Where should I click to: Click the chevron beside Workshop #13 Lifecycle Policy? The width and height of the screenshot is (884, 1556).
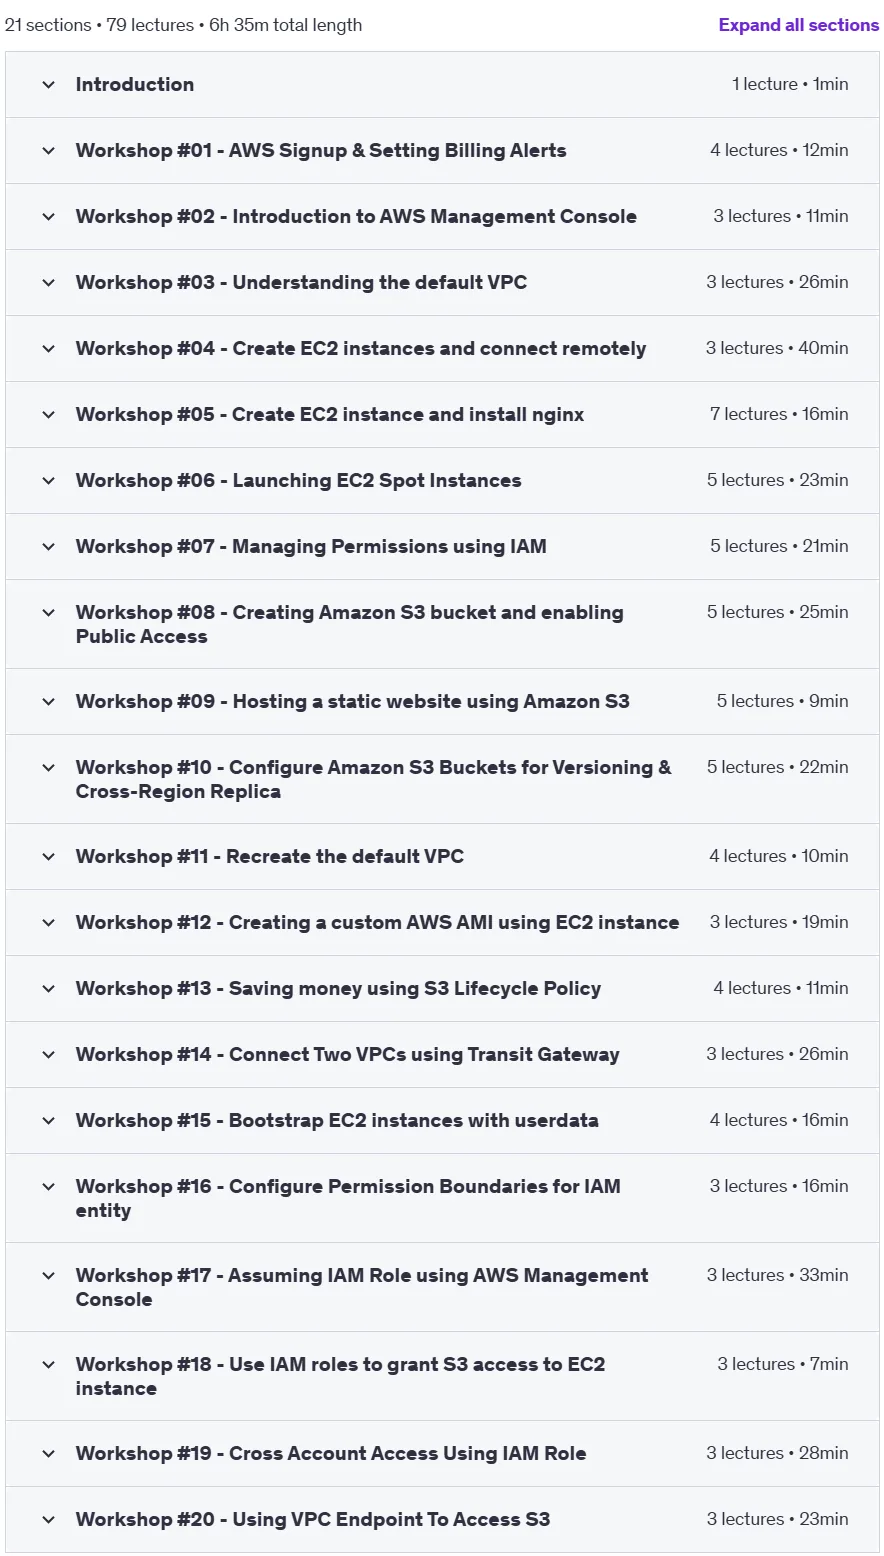[x=48, y=989]
